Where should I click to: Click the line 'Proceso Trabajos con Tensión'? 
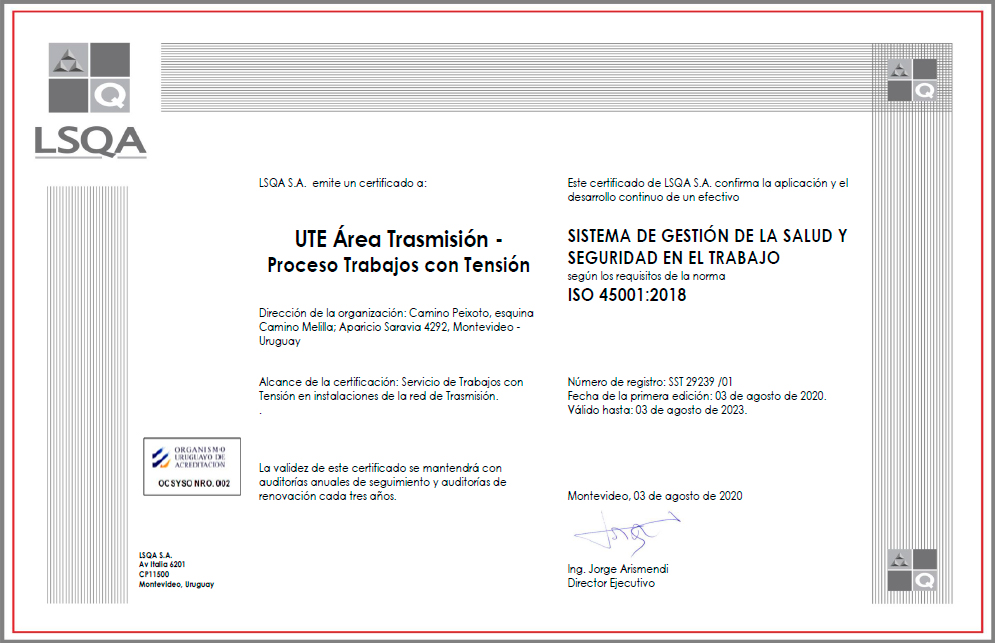[399, 265]
